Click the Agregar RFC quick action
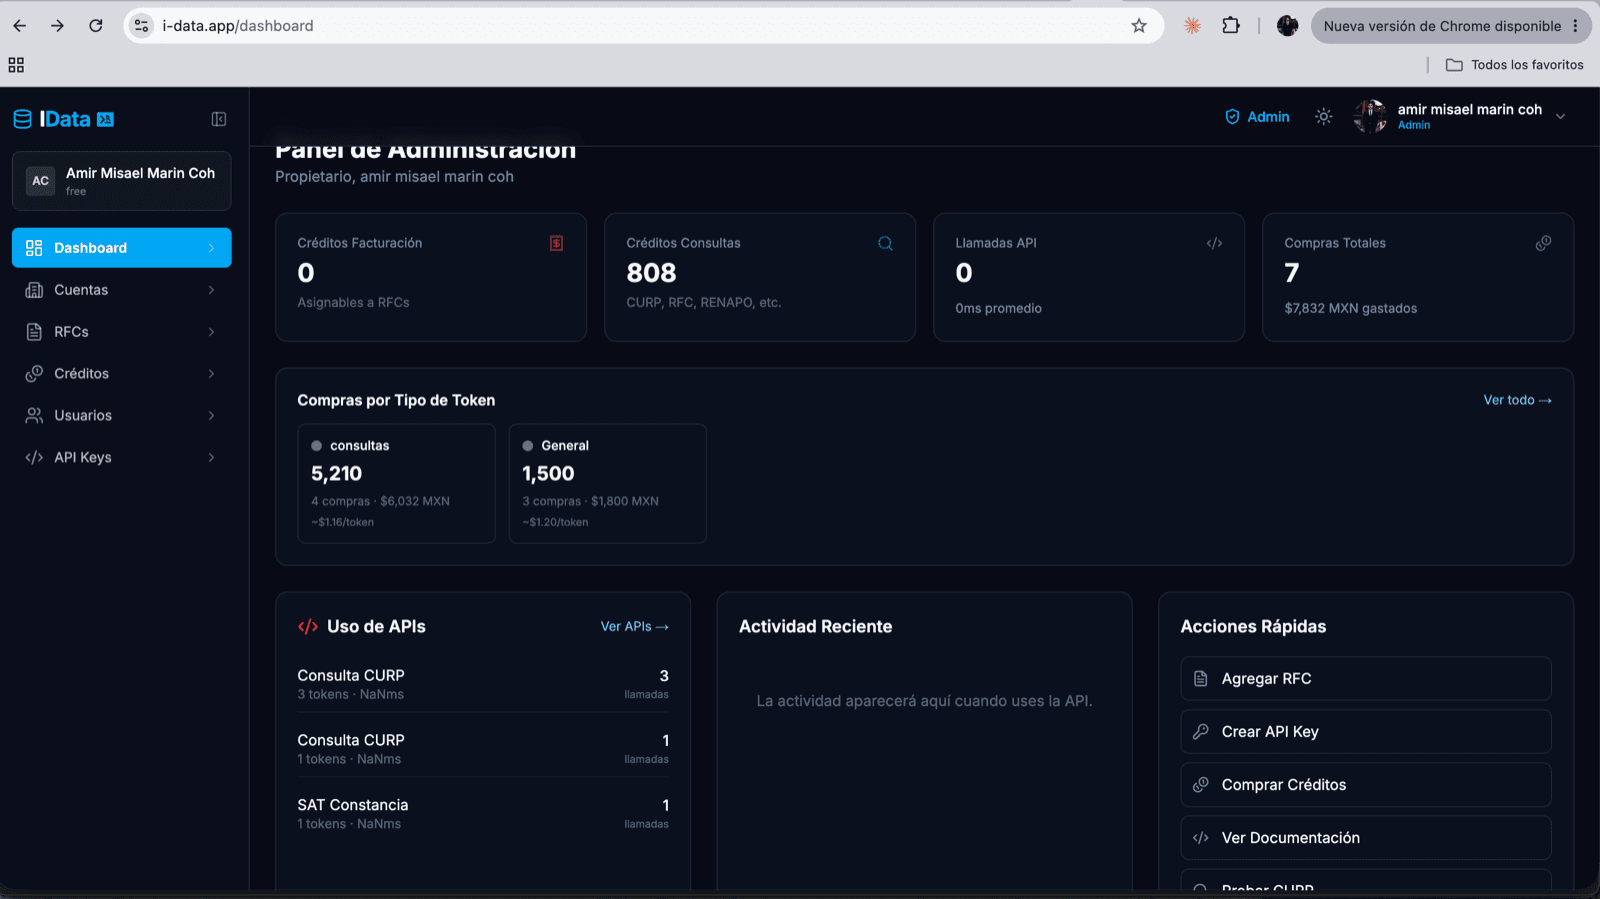This screenshot has height=899, width=1600. (x=1366, y=679)
